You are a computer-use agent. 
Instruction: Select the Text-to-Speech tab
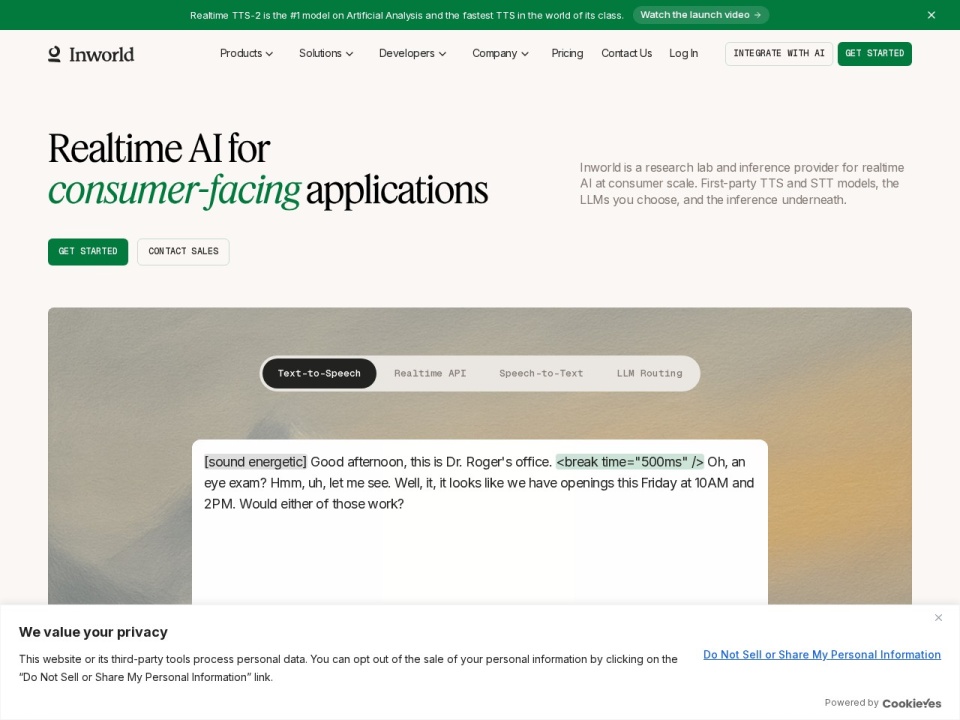tap(319, 373)
